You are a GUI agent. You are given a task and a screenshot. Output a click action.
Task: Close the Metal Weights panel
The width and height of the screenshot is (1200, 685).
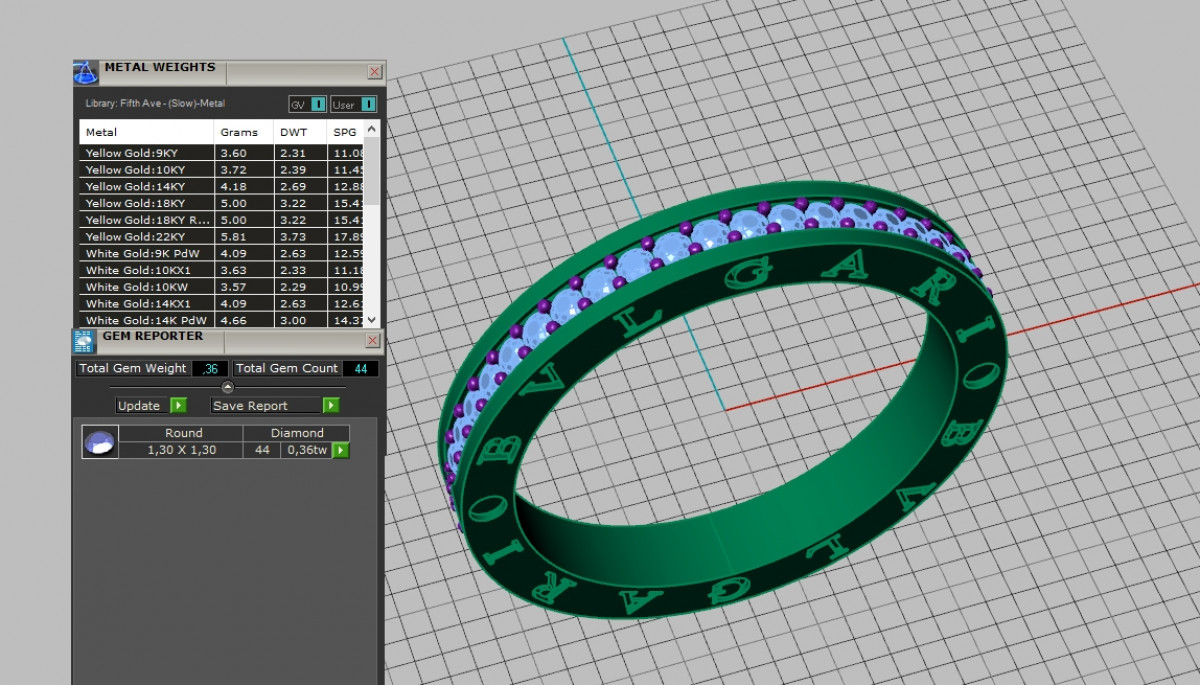374,72
